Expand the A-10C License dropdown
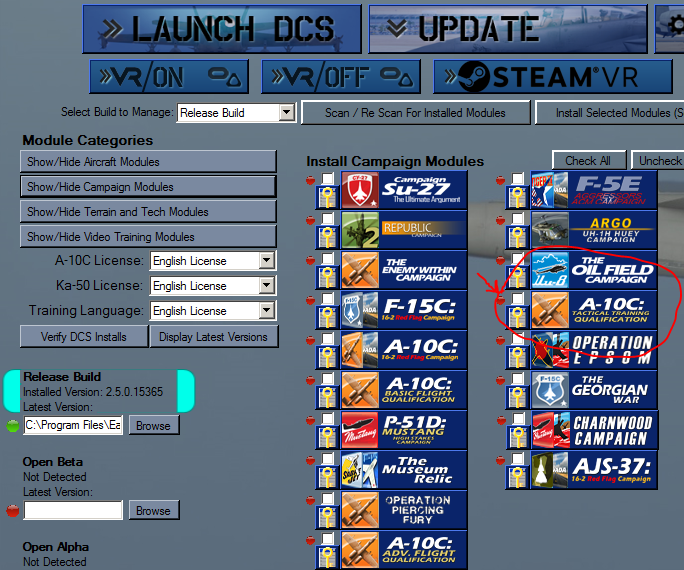The image size is (684, 570). pyautogui.click(x=266, y=261)
